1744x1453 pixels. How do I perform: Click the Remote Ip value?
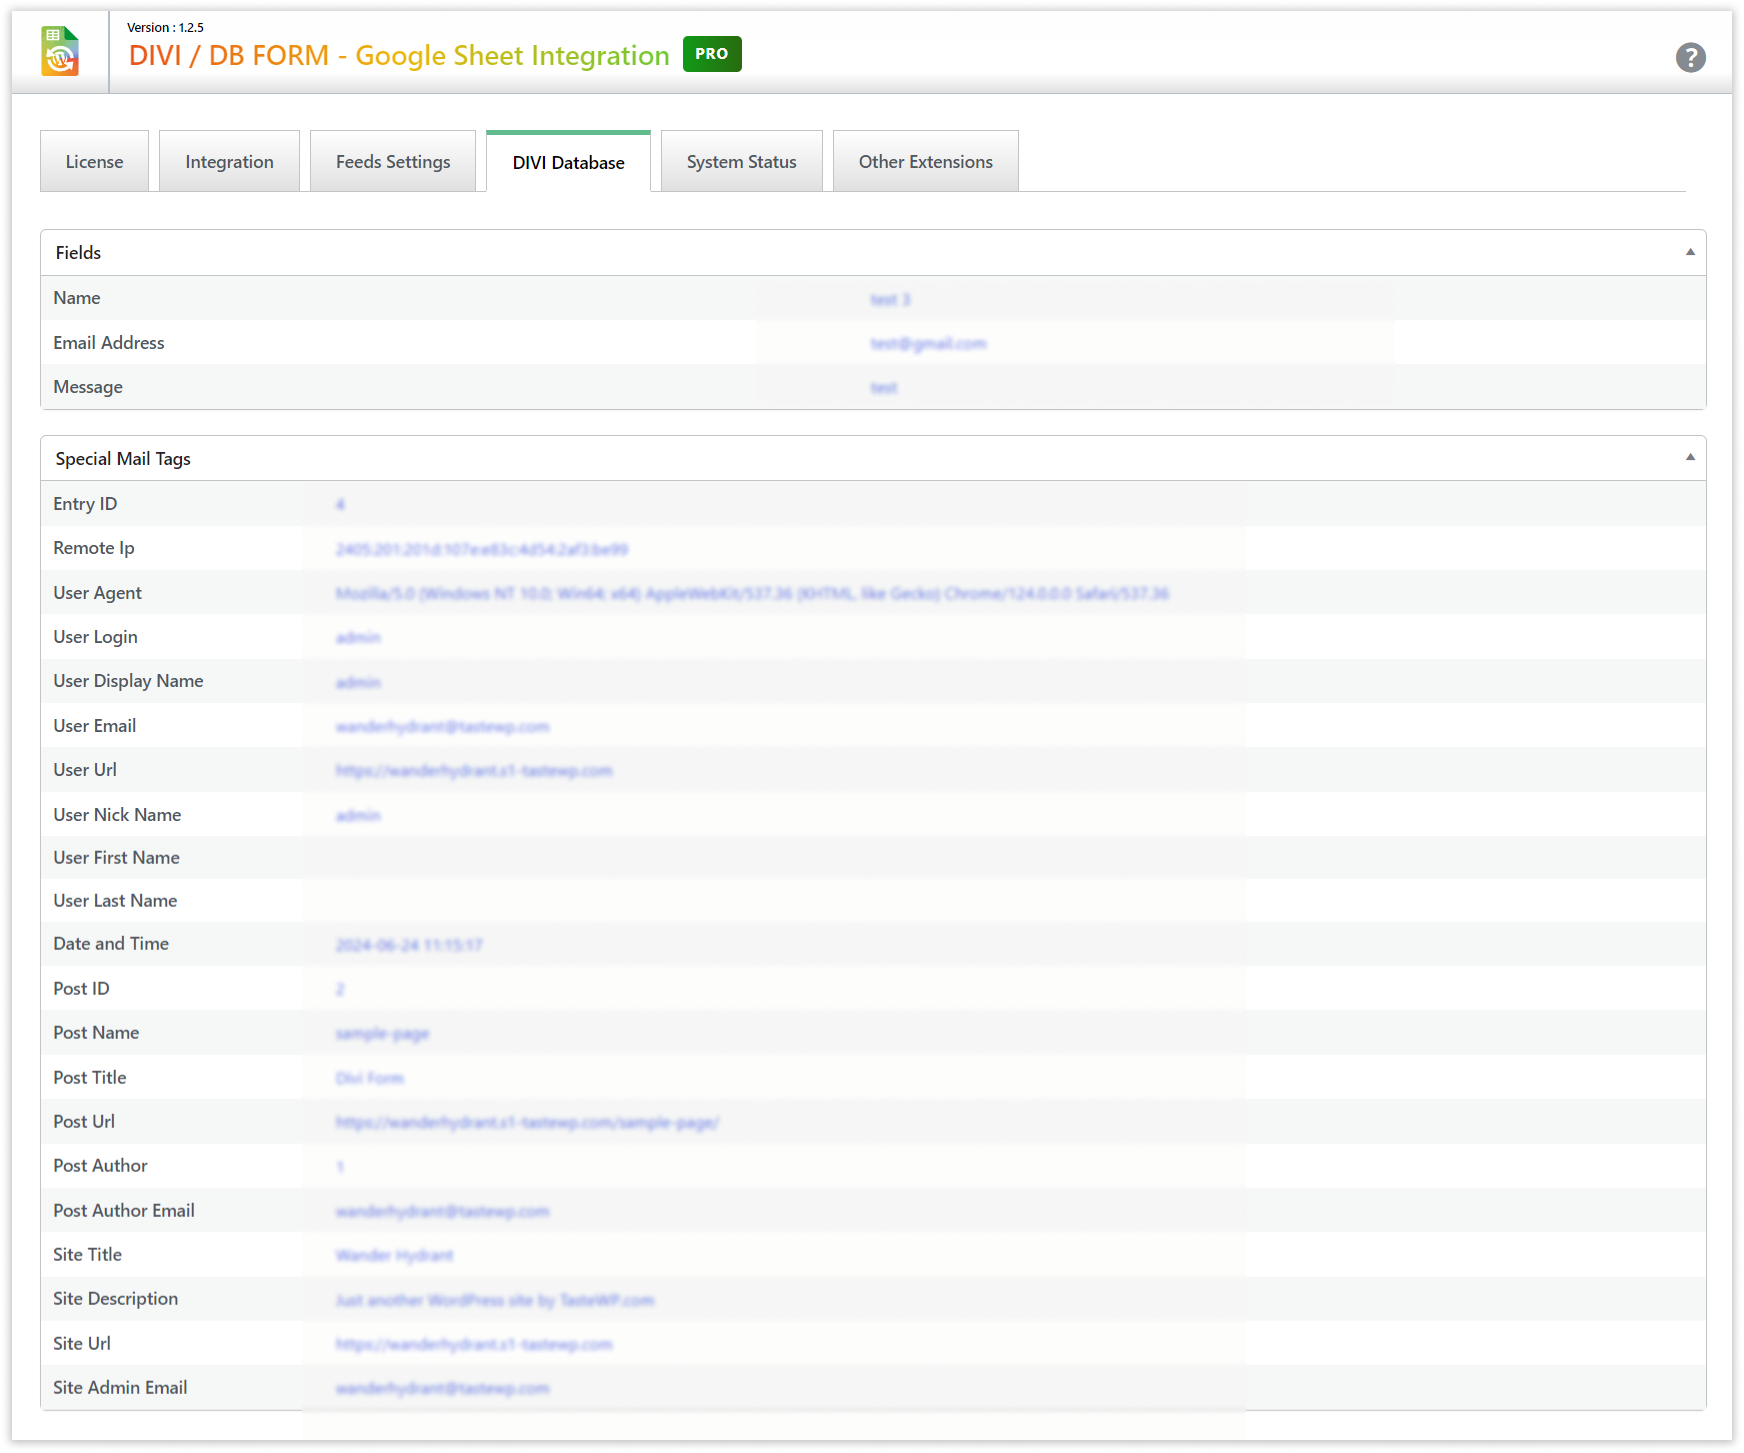tap(481, 550)
